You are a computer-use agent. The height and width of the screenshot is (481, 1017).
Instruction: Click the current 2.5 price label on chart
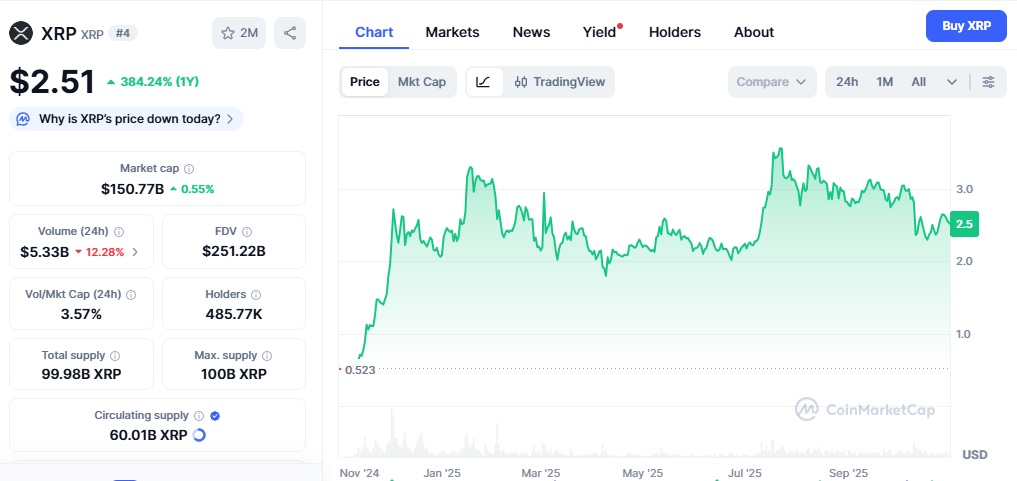tap(964, 224)
